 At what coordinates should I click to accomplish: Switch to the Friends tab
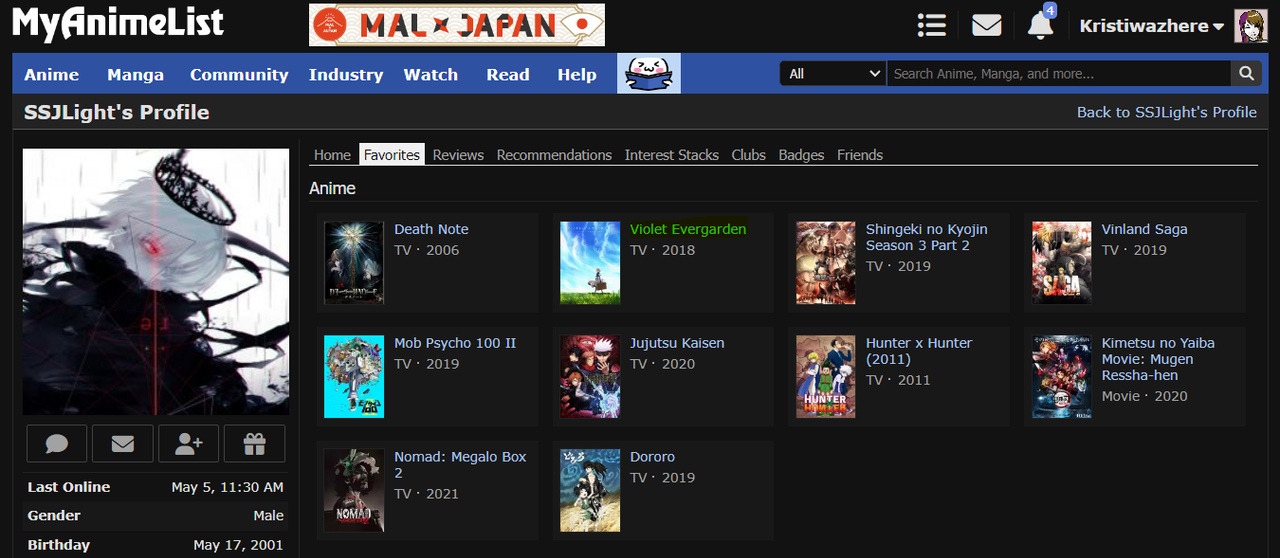tap(860, 154)
